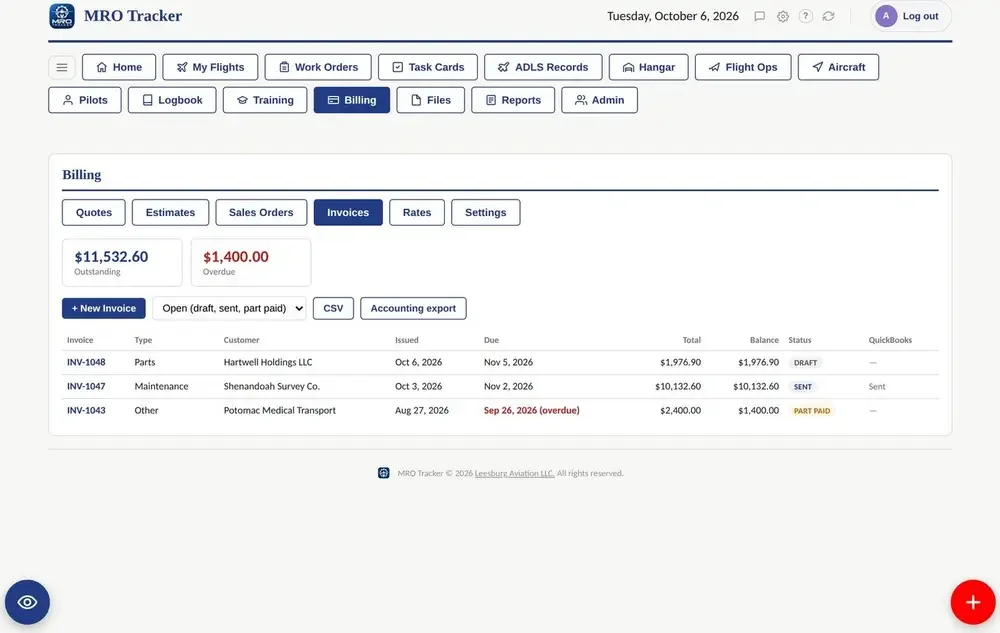
Task: Toggle the eye visibility floating button
Action: 27,602
